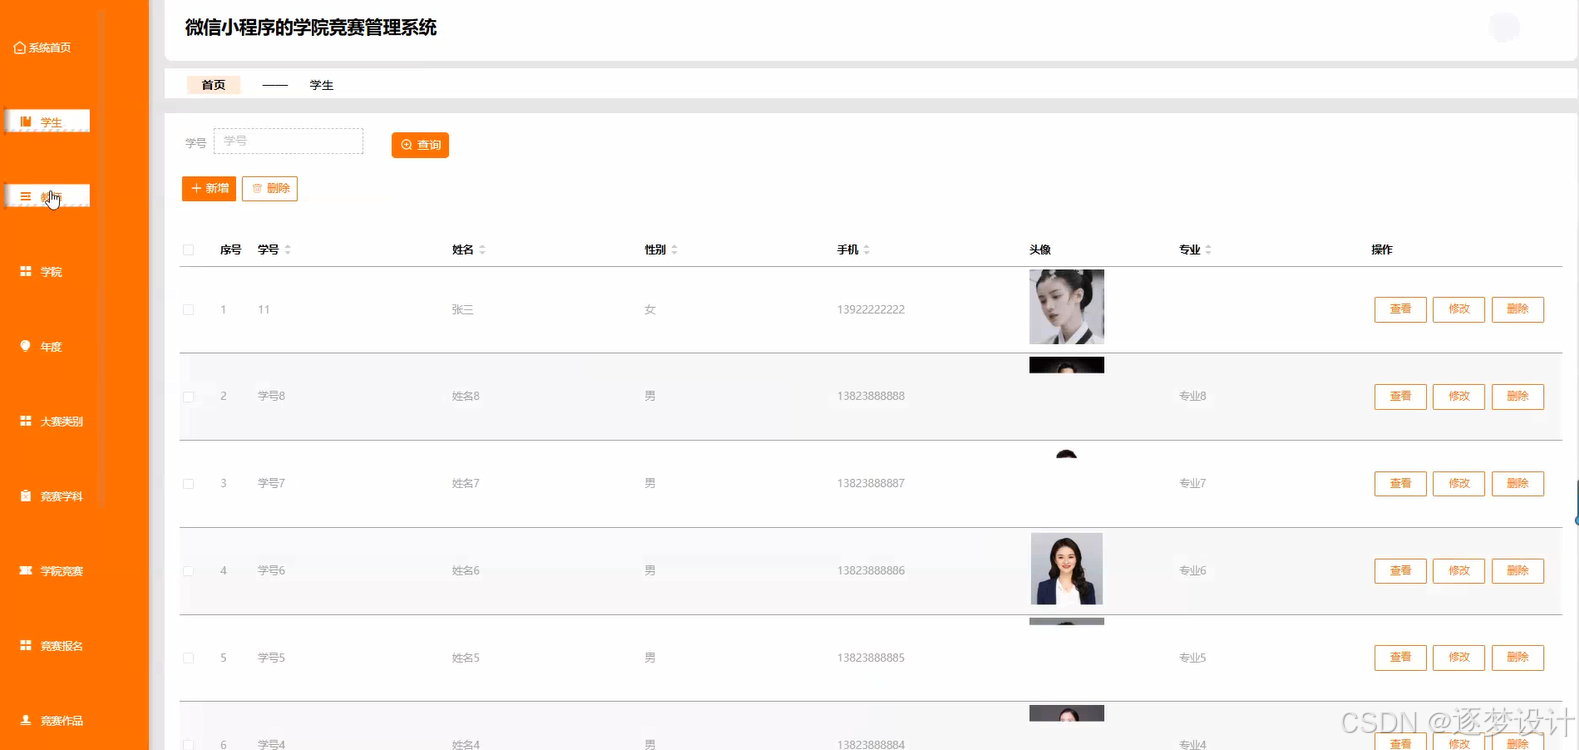Screen dimensions: 1579x750
Task: Sort by 性别 column sort arrows
Action: click(674, 250)
